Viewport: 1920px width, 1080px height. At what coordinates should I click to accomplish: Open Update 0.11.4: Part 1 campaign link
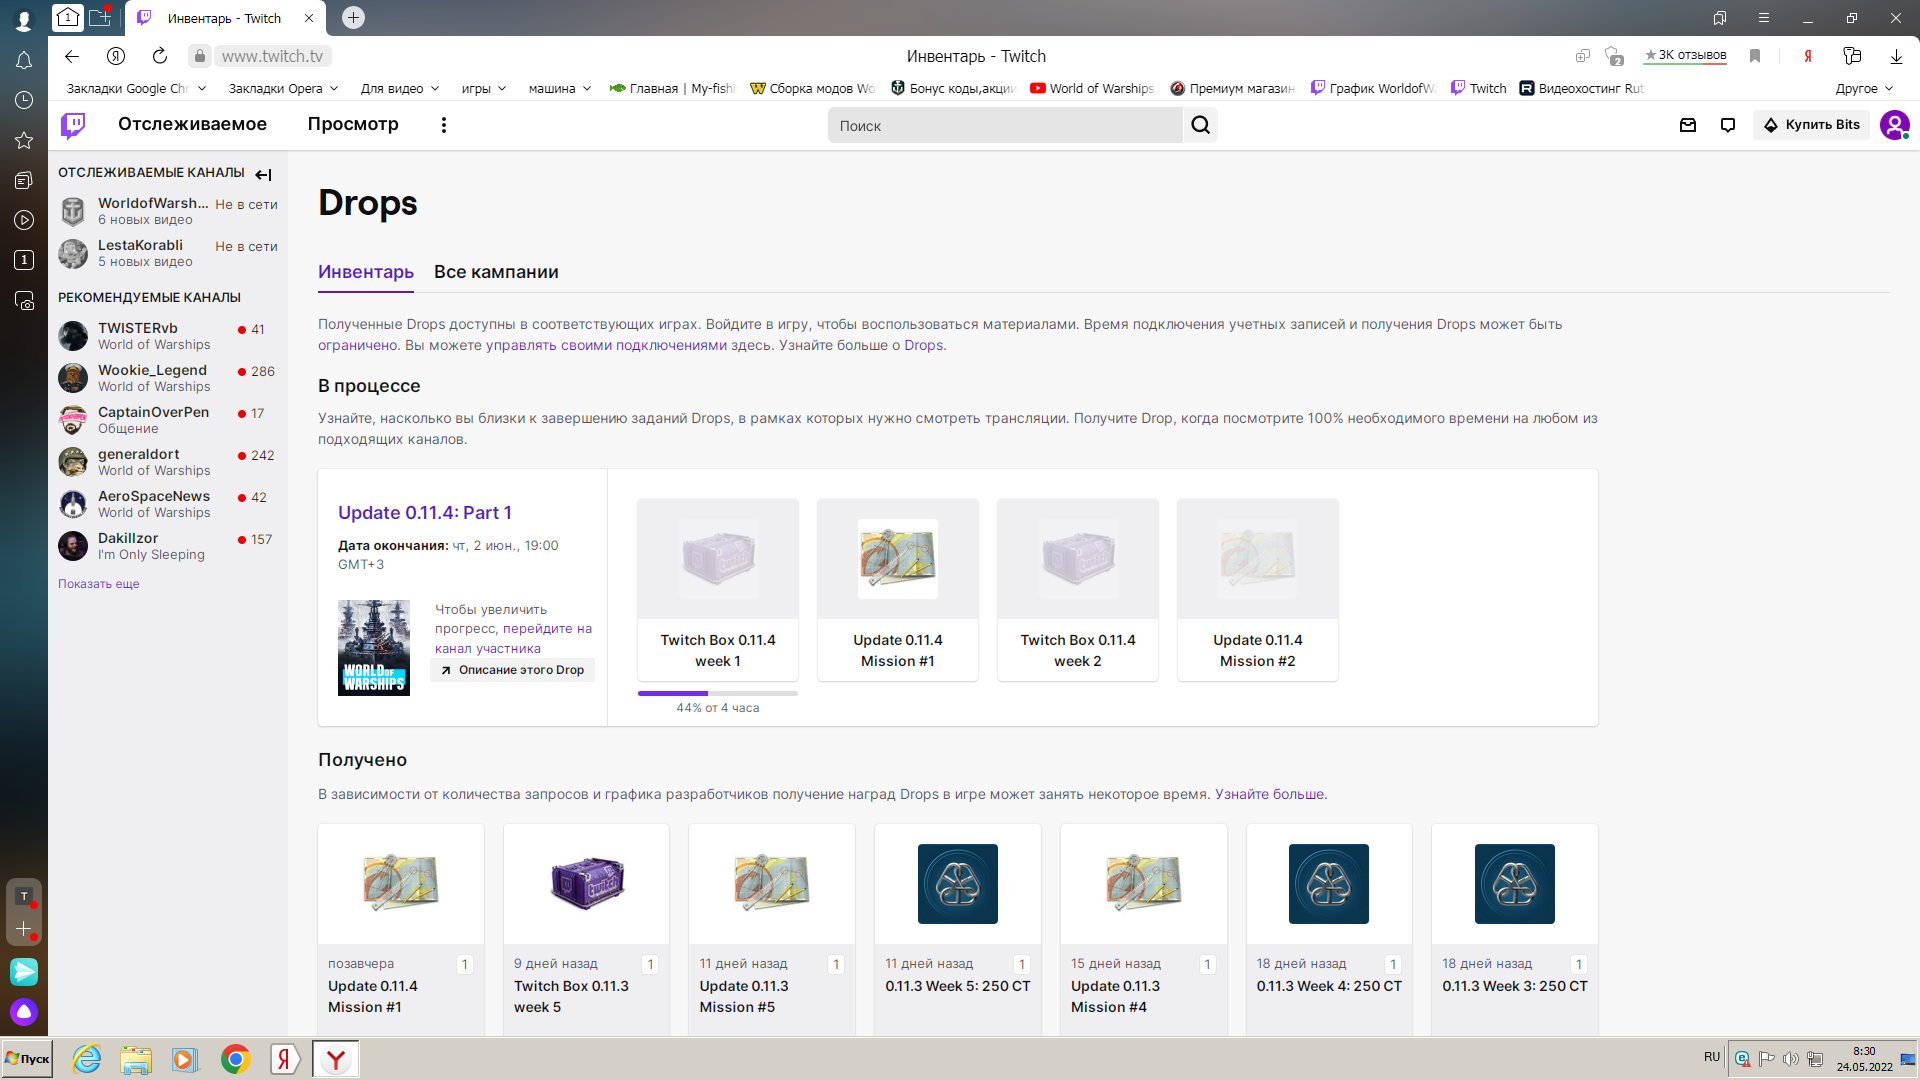pos(425,512)
